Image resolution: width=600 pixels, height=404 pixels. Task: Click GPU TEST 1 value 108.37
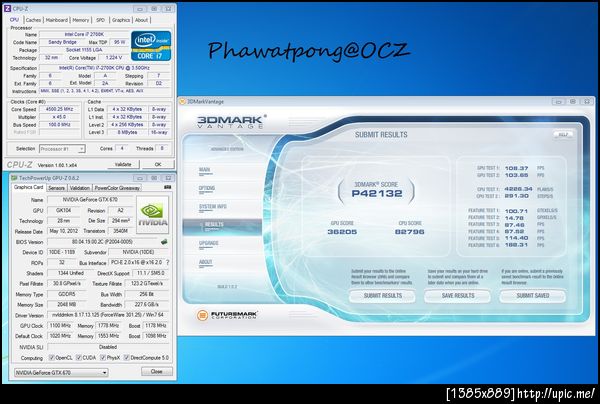pyautogui.click(x=516, y=168)
